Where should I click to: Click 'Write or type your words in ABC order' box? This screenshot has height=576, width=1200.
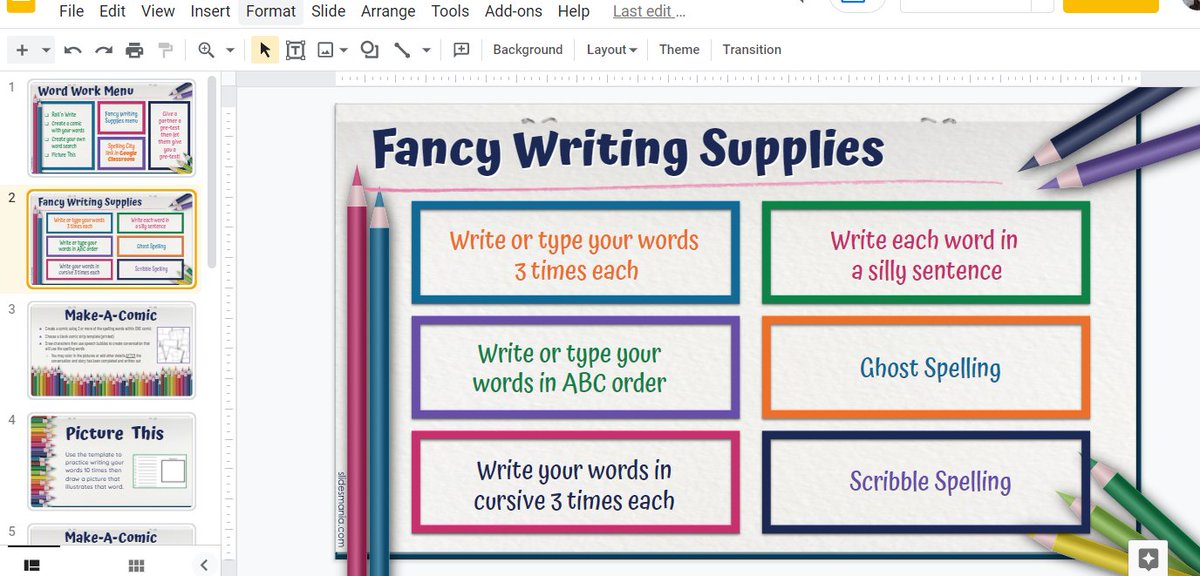(x=575, y=367)
